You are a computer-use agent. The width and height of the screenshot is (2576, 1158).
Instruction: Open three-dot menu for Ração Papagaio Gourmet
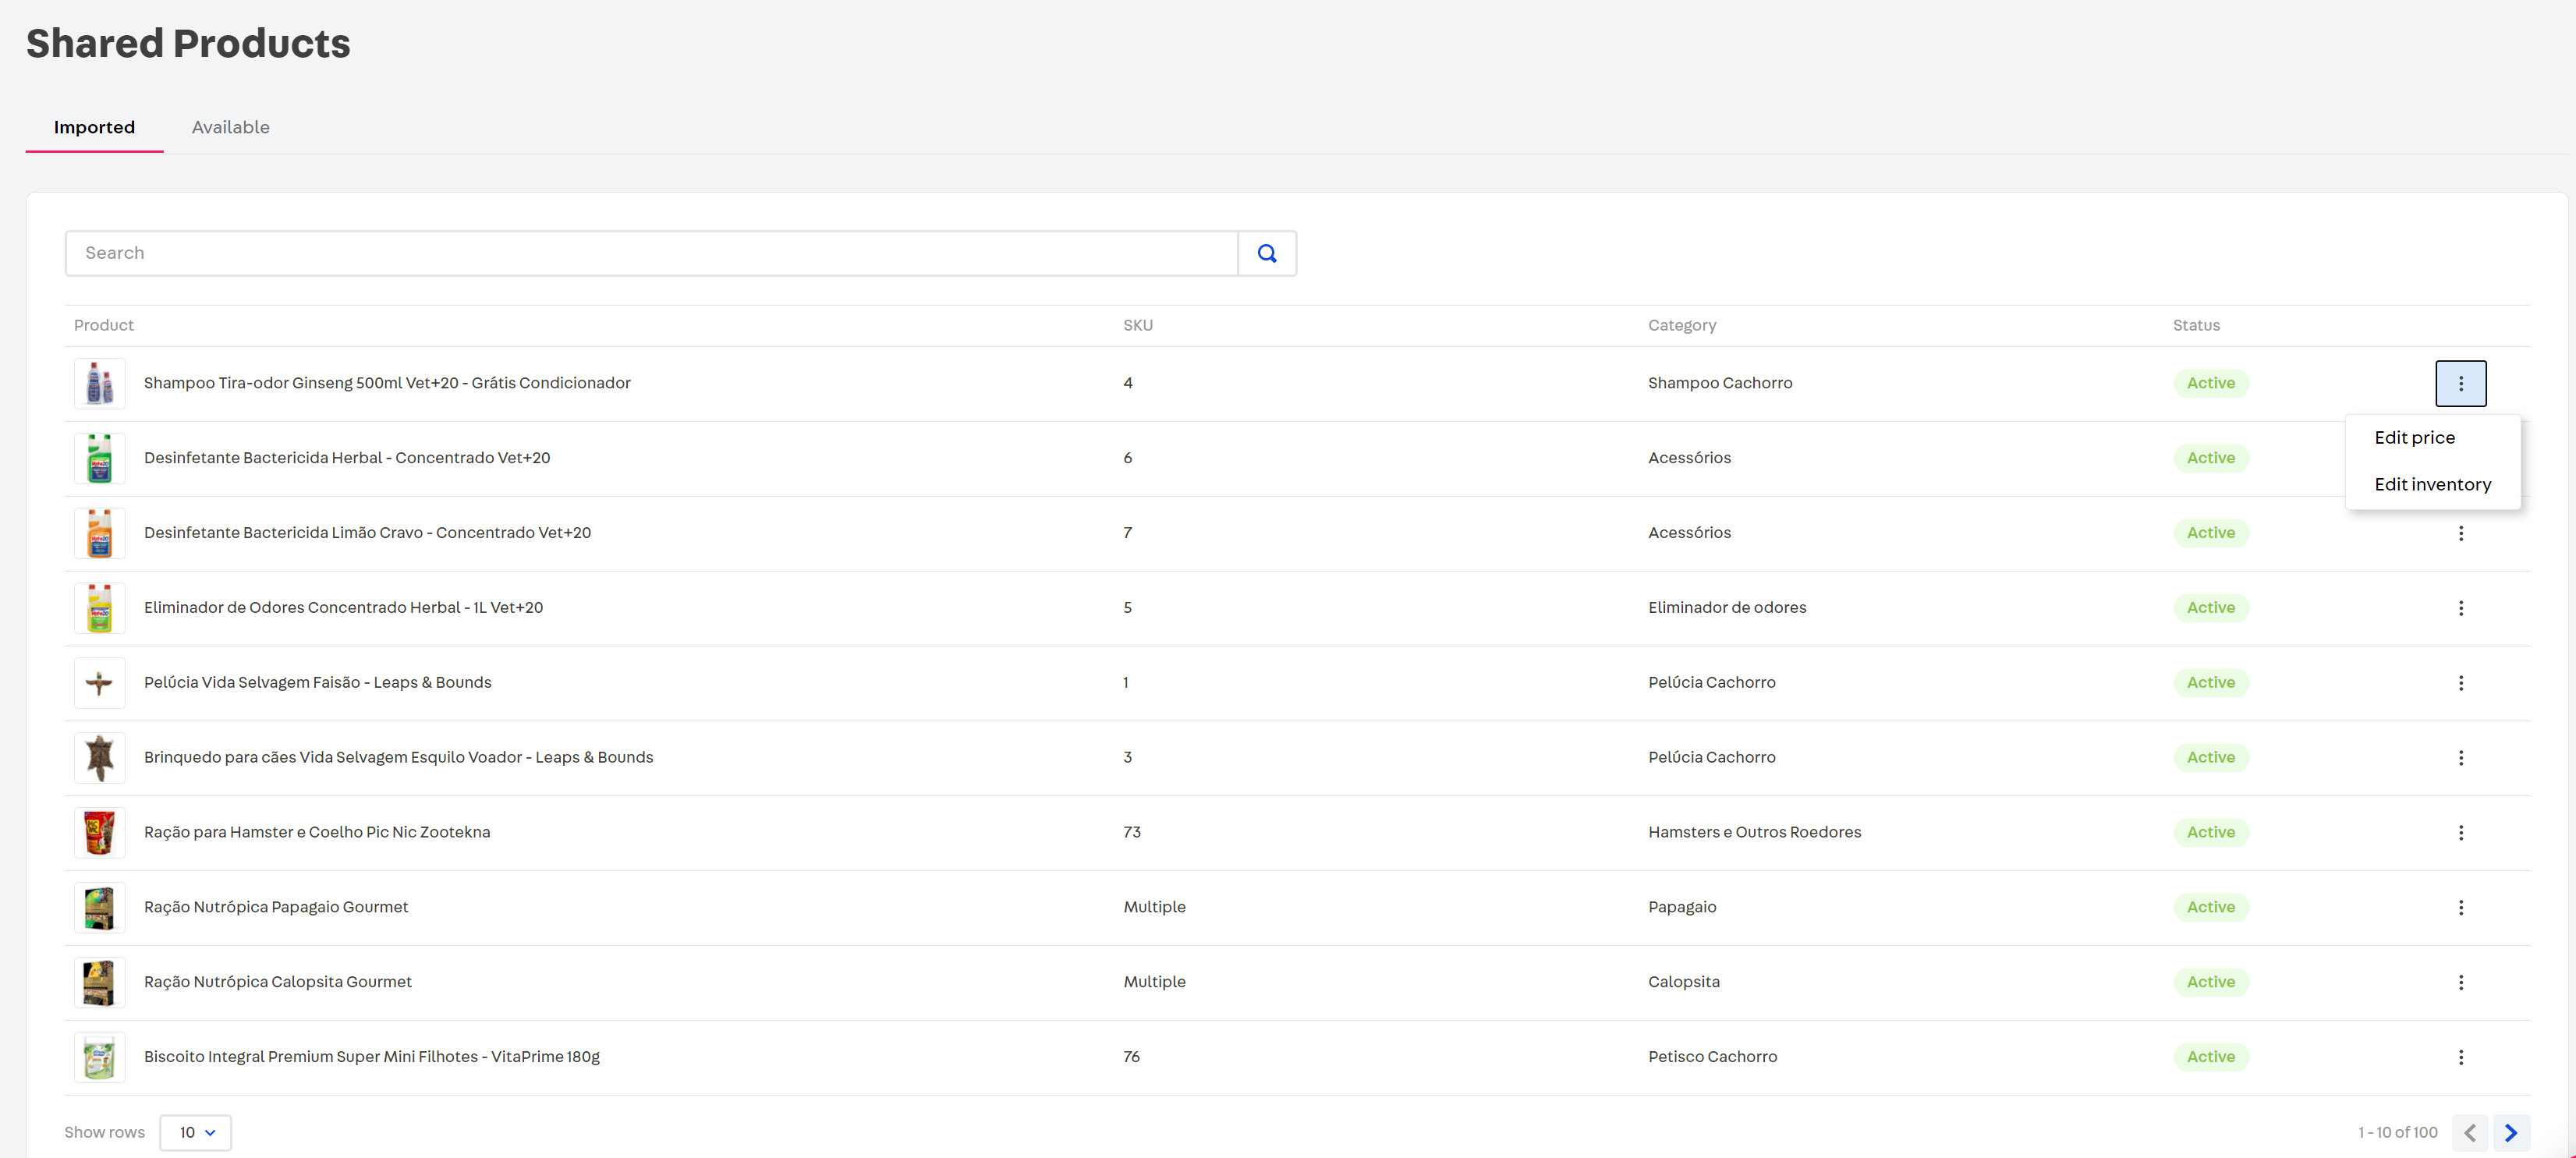(x=2460, y=907)
